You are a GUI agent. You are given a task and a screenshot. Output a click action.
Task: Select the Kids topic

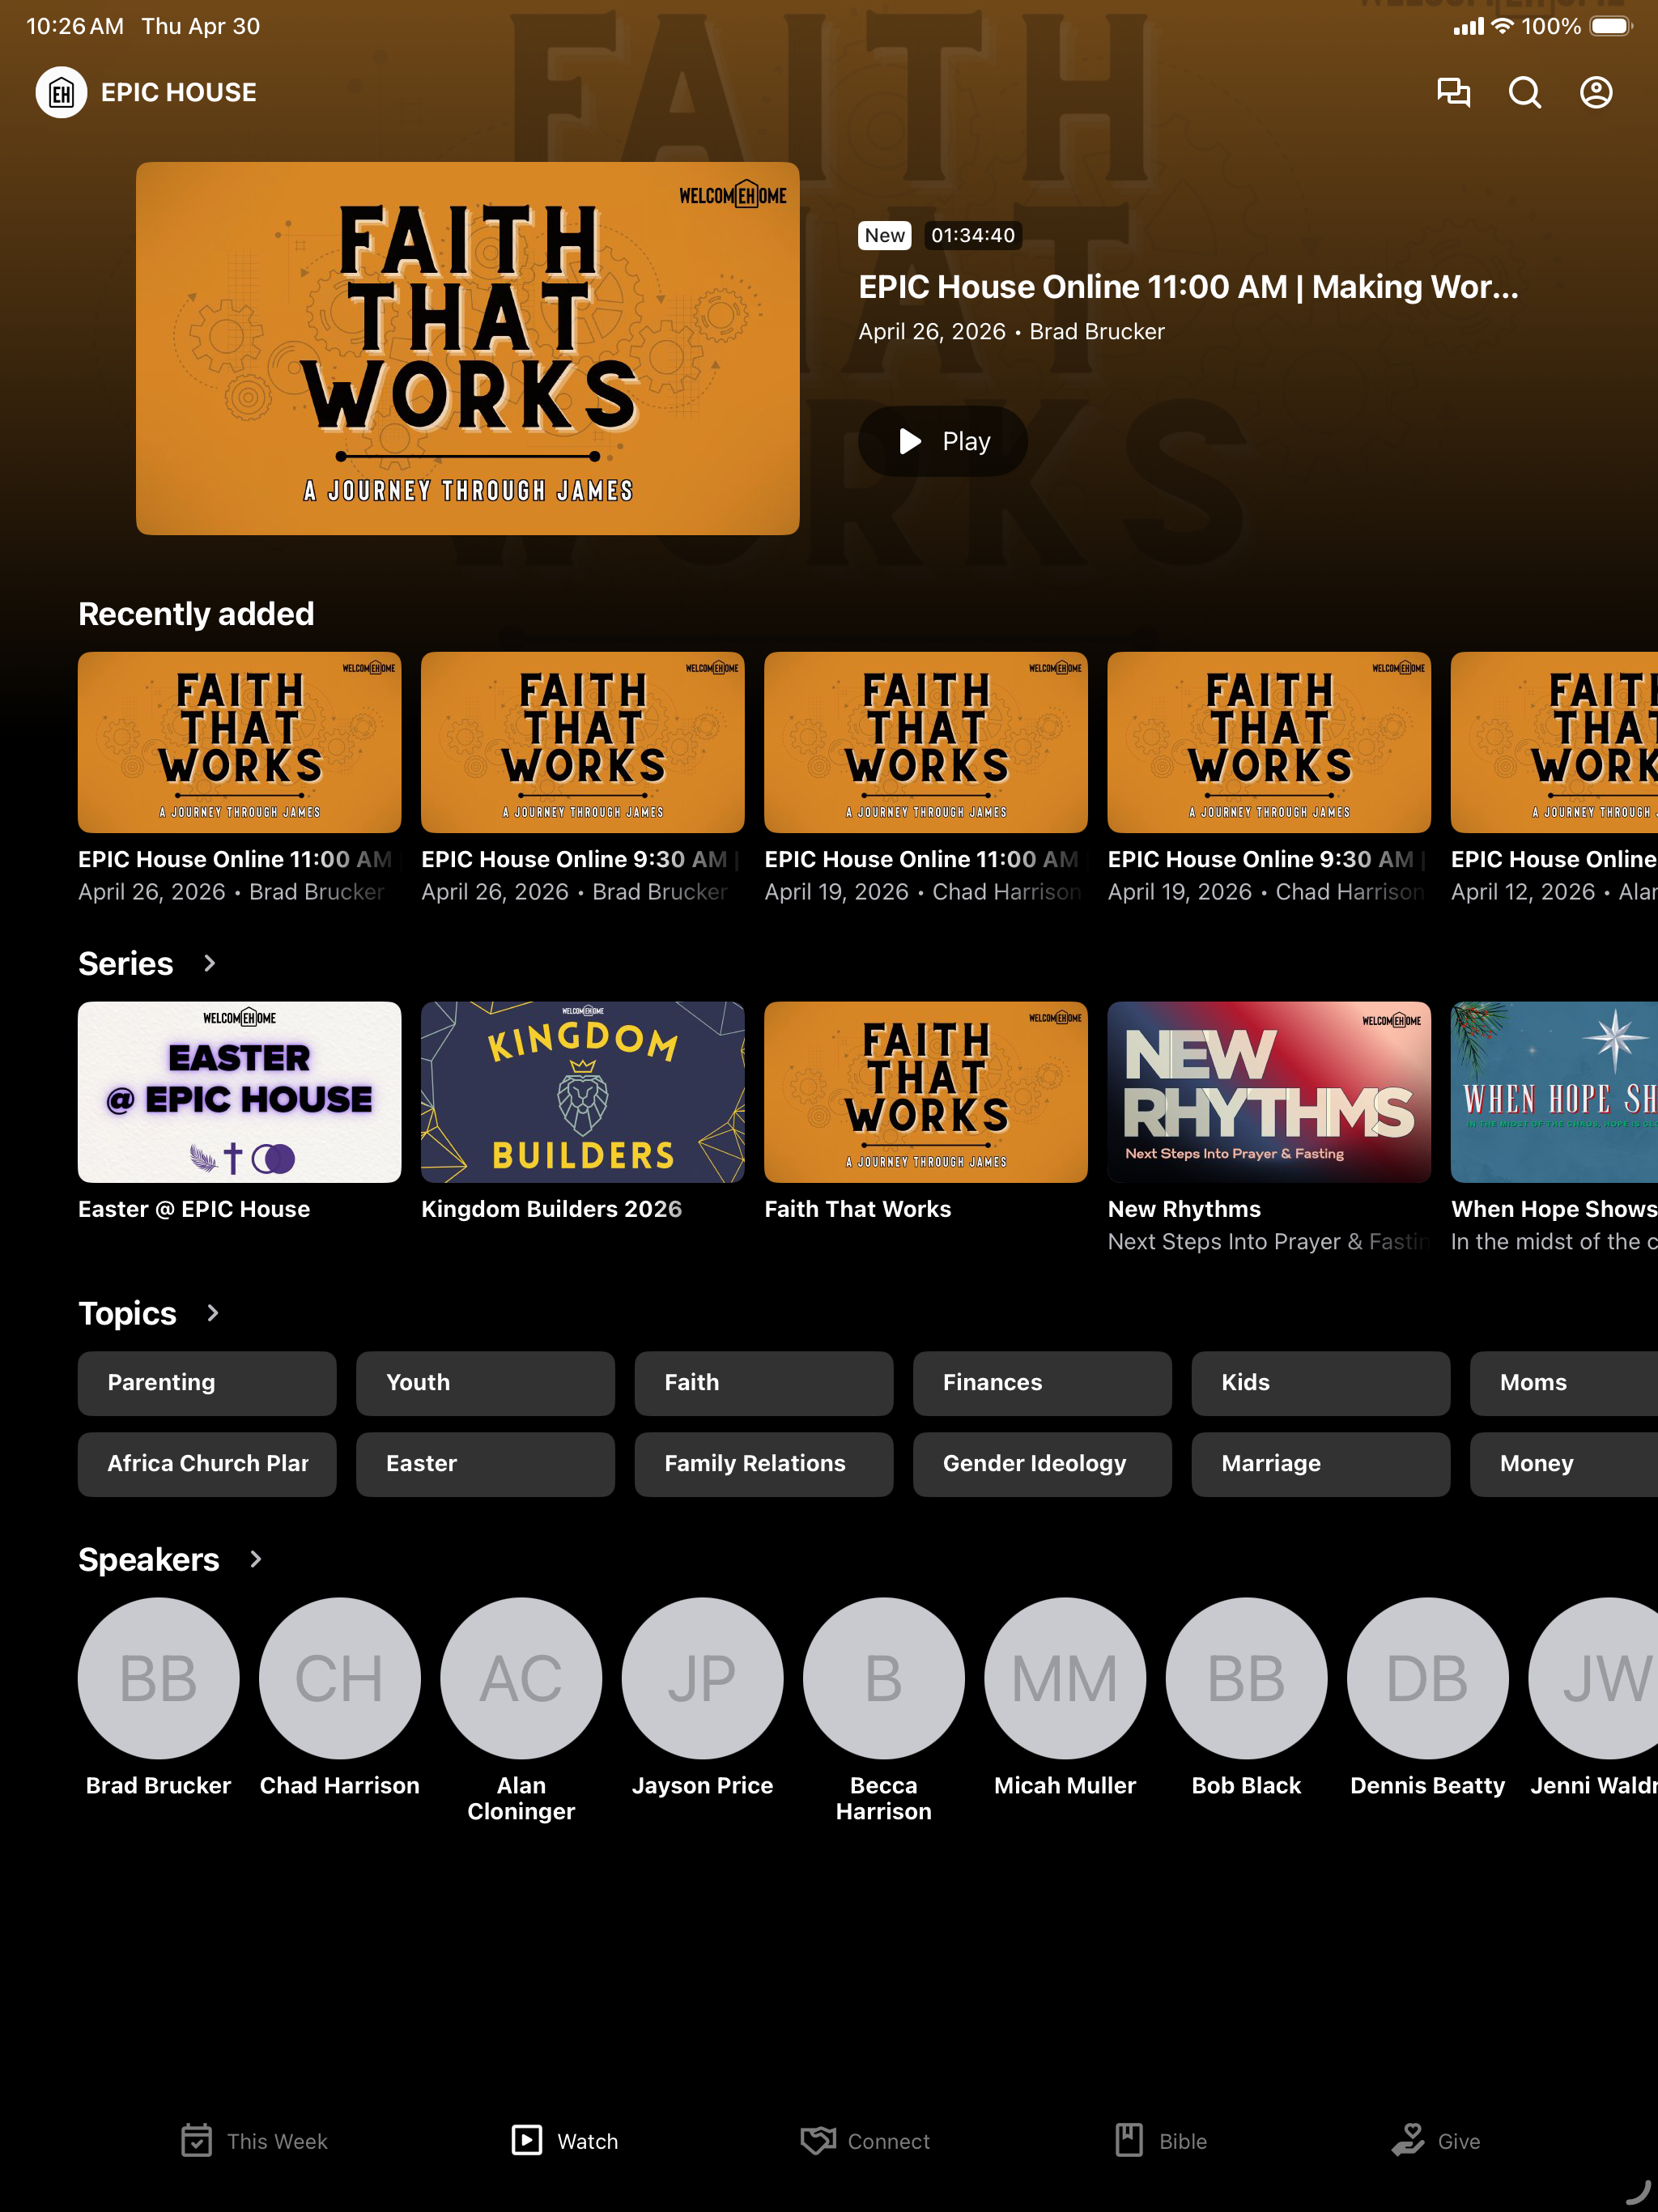click(x=1321, y=1383)
